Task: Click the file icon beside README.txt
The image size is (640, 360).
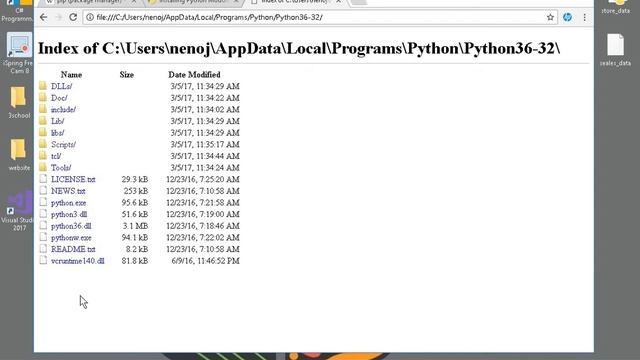Action: coord(43,248)
